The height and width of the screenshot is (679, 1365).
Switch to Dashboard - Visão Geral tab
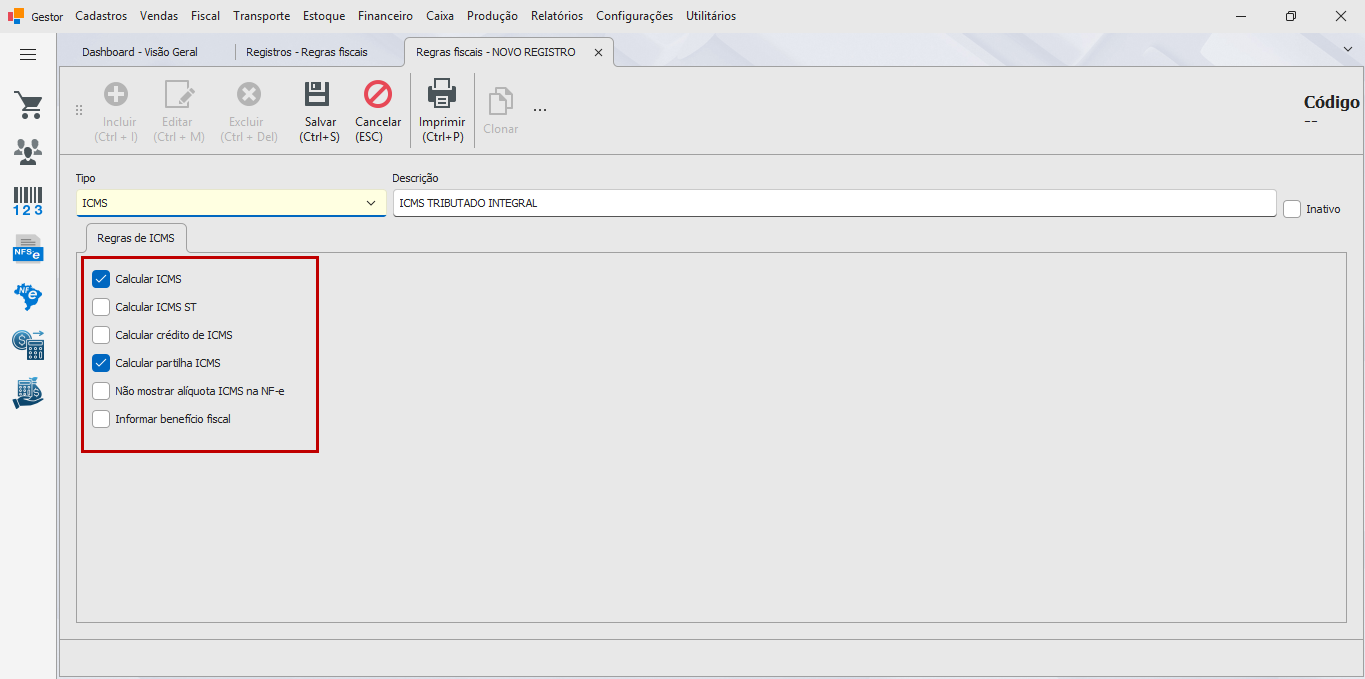click(140, 52)
